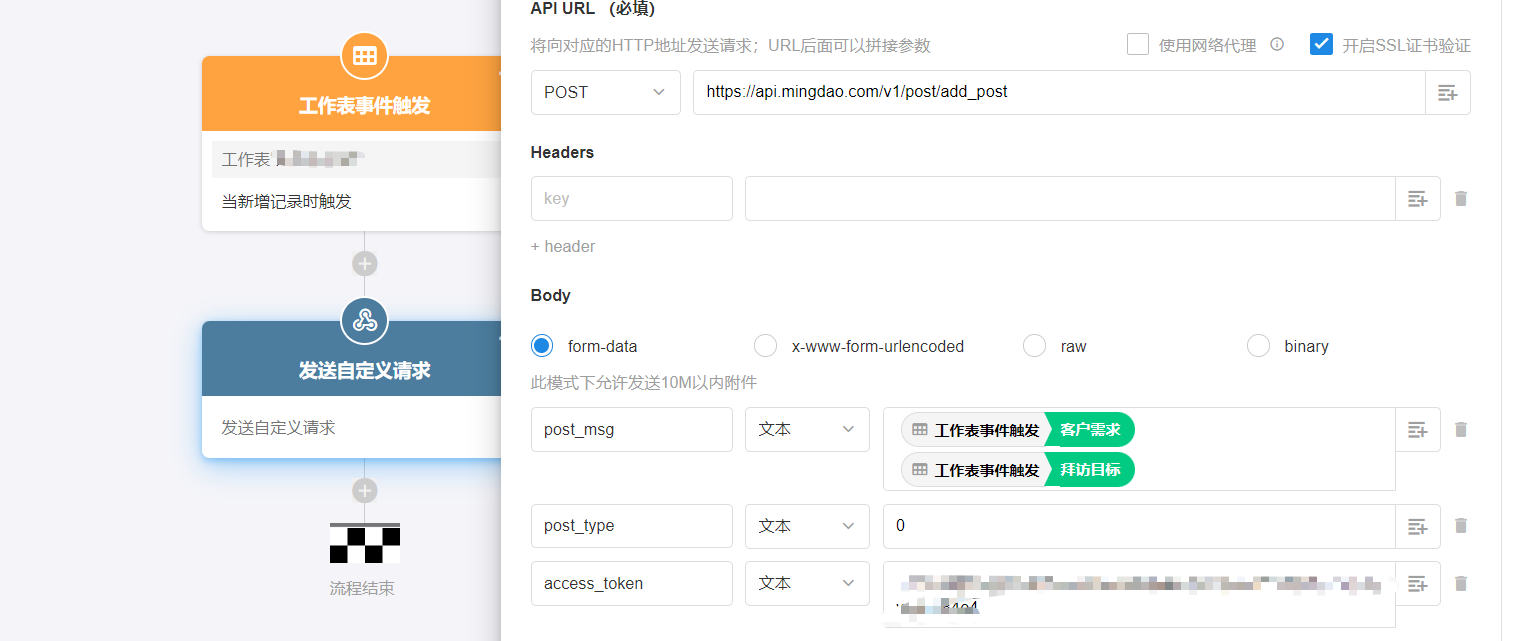Viewport: 1516px width, 641px height.
Task: Click the post_type key field
Action: [632, 526]
